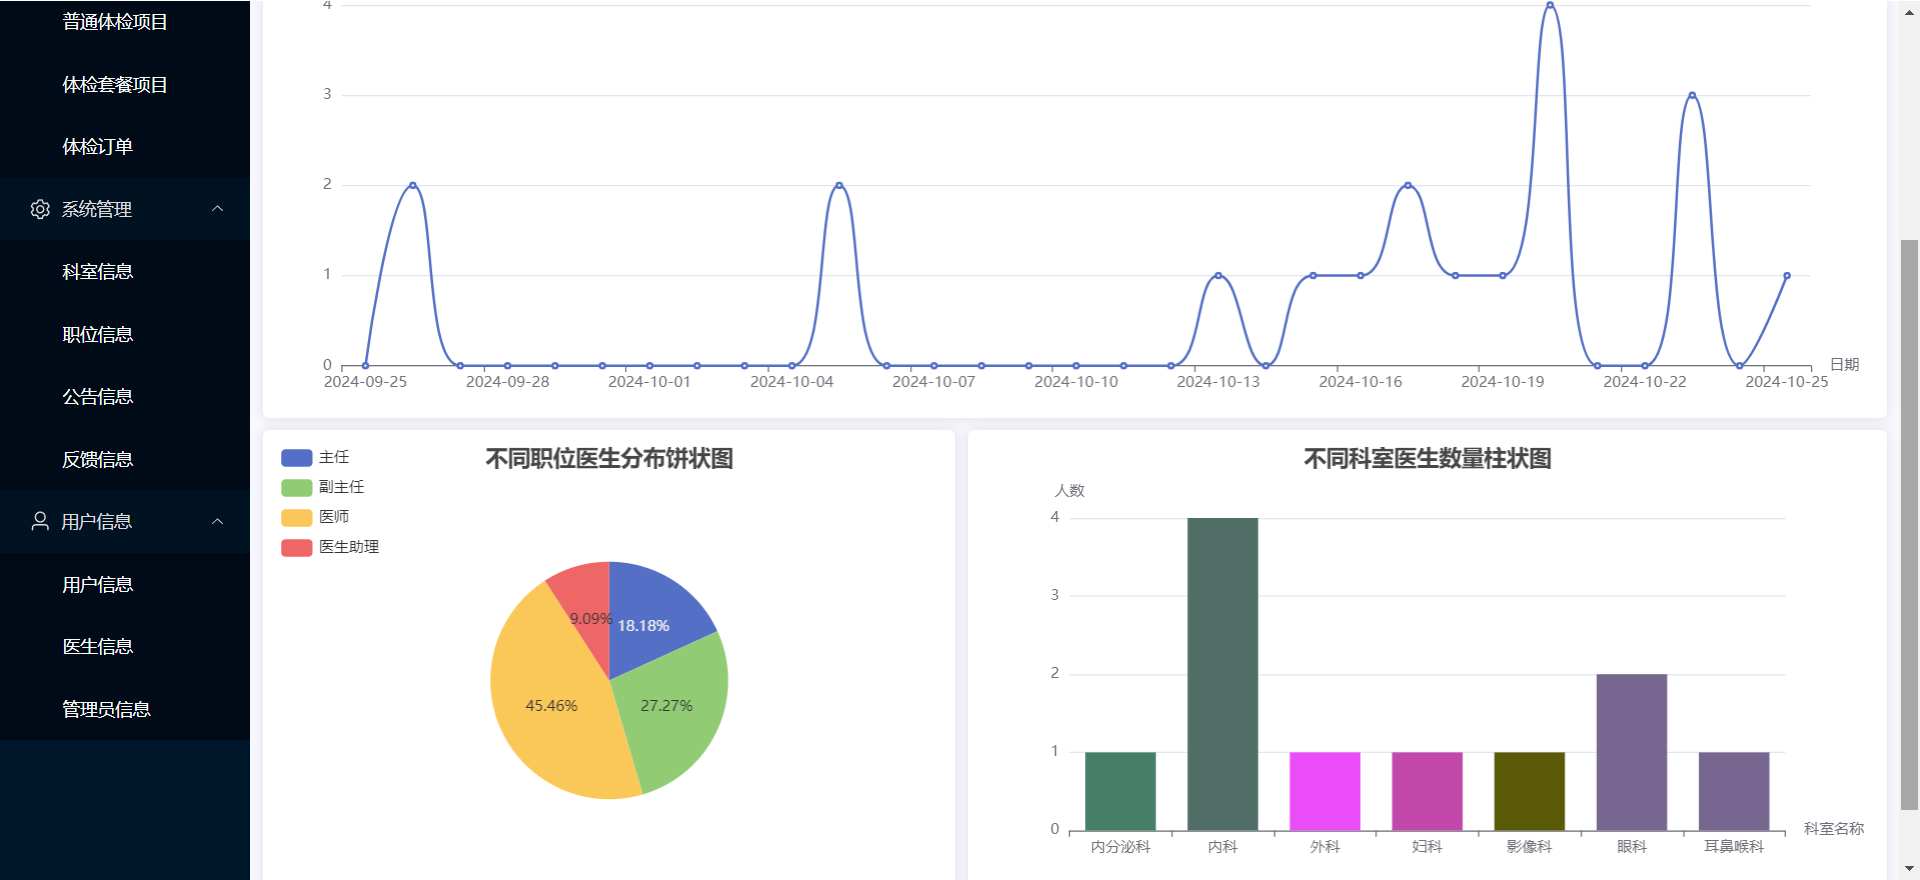Toggle the 医师 legend item

tap(315, 517)
